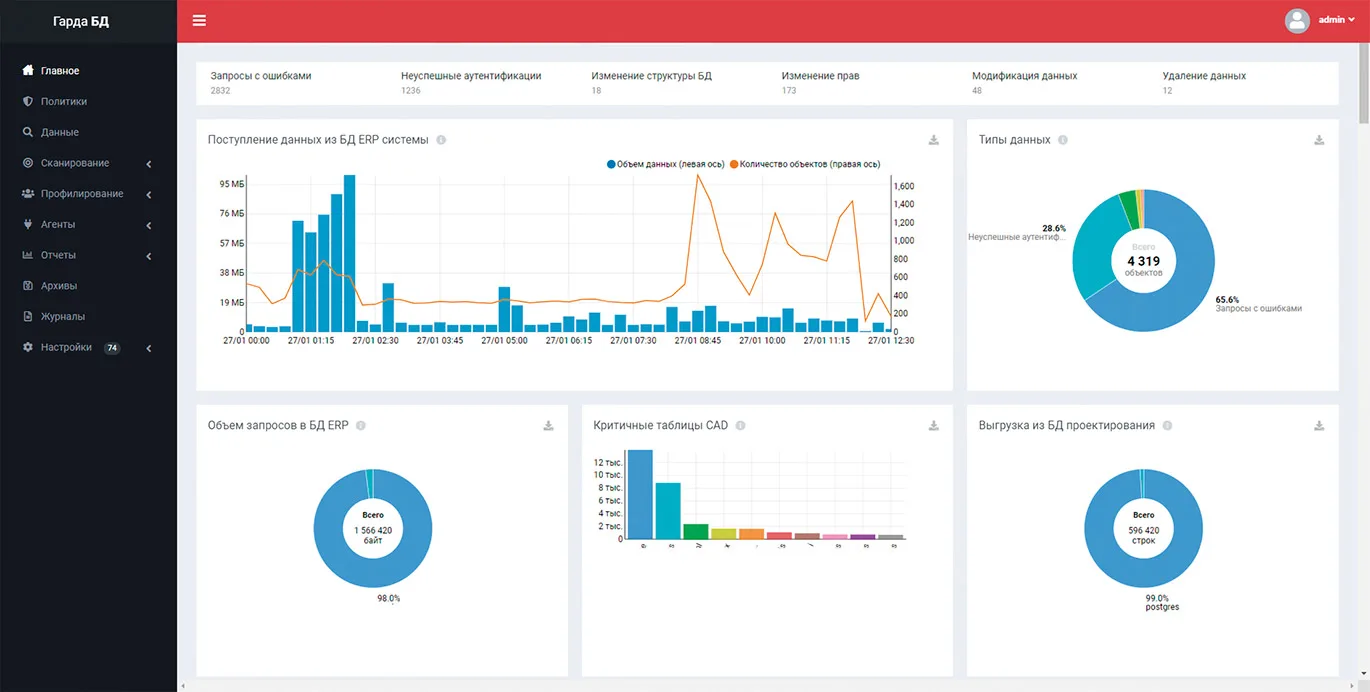Click the Профилирование users icon
1370x692 pixels.
(28, 194)
